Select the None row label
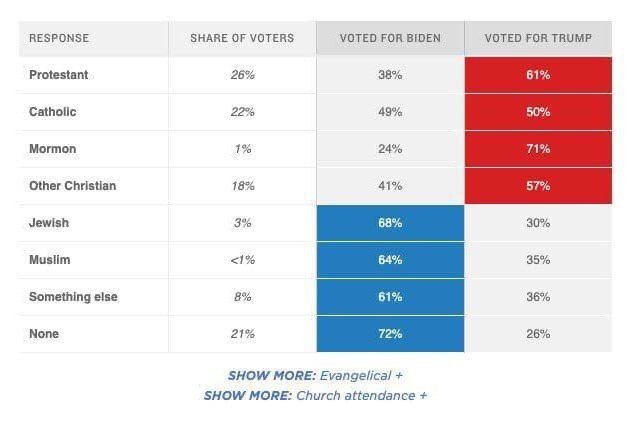Viewport: 632px width, 429px height. pos(44,334)
